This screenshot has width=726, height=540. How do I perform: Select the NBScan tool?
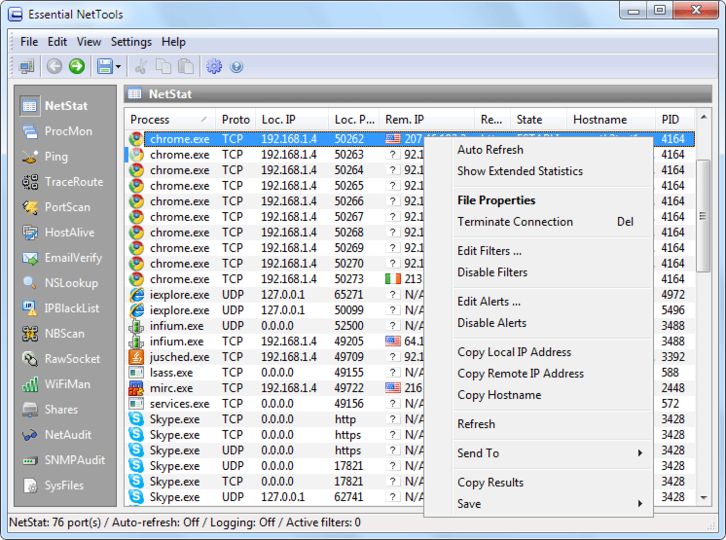point(53,333)
